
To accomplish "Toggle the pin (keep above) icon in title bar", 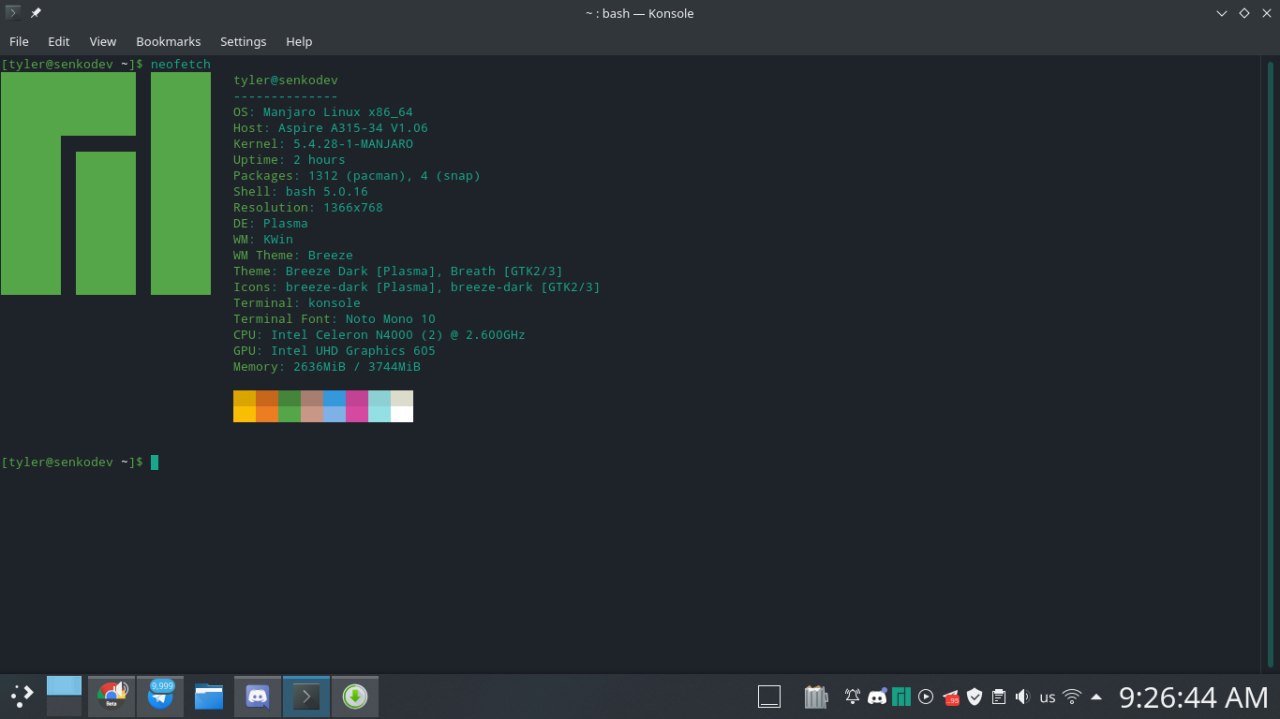I will (x=36, y=13).
